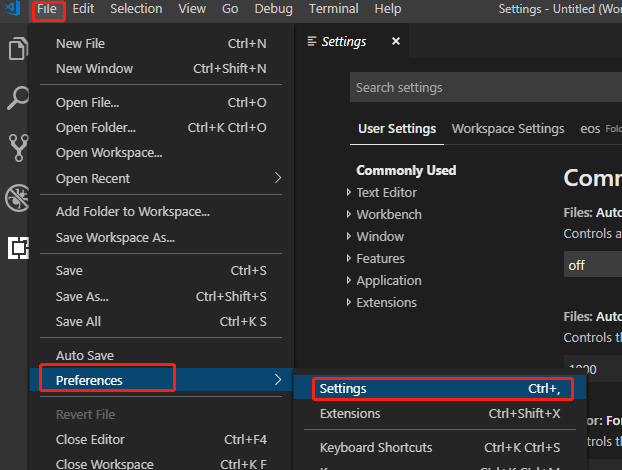Switch to Workspace Settings tab
622x470 pixels.
pyautogui.click(x=508, y=129)
